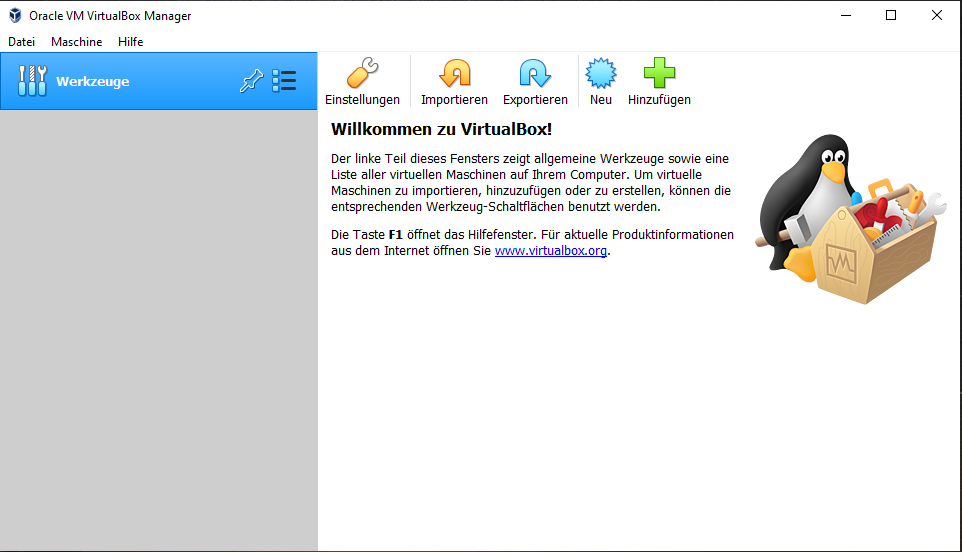Click the pin icon in Werkzeuge row
Screen dimensions: 962x552
point(251,80)
